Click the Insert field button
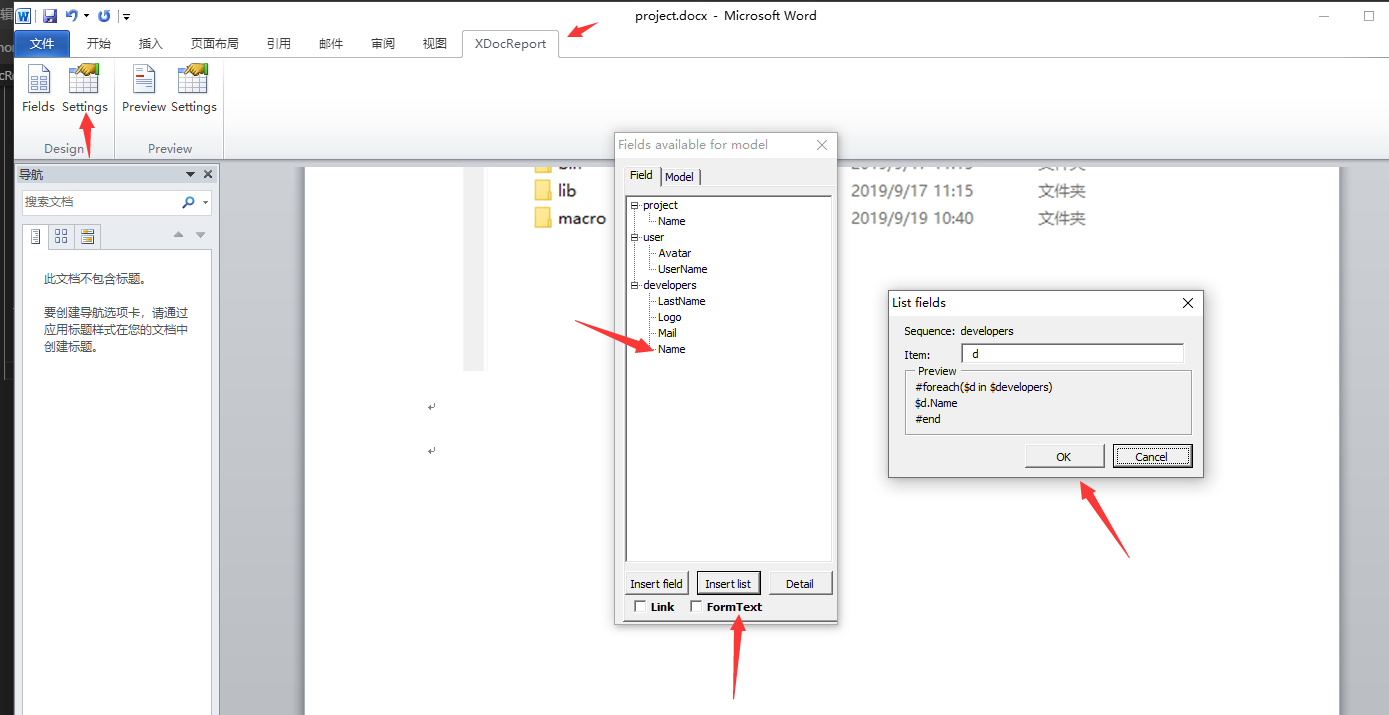The image size is (1389, 715). [657, 584]
